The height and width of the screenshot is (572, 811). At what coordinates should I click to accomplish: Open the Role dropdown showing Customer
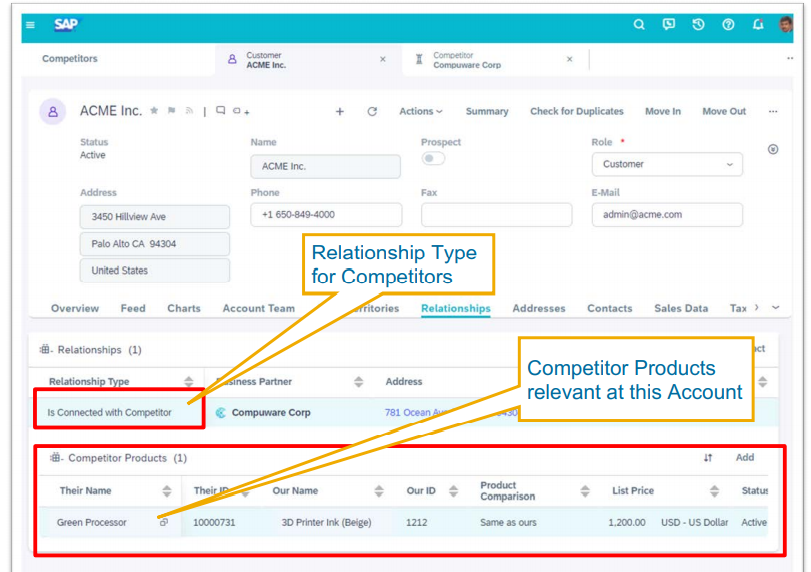667,164
